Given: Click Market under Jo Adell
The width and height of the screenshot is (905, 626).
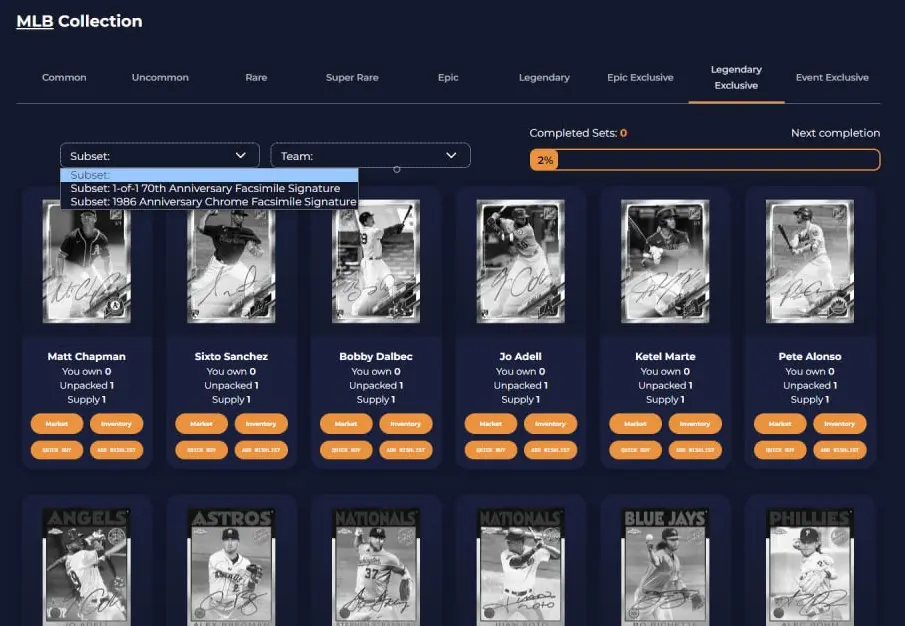Looking at the screenshot, I should (491, 423).
